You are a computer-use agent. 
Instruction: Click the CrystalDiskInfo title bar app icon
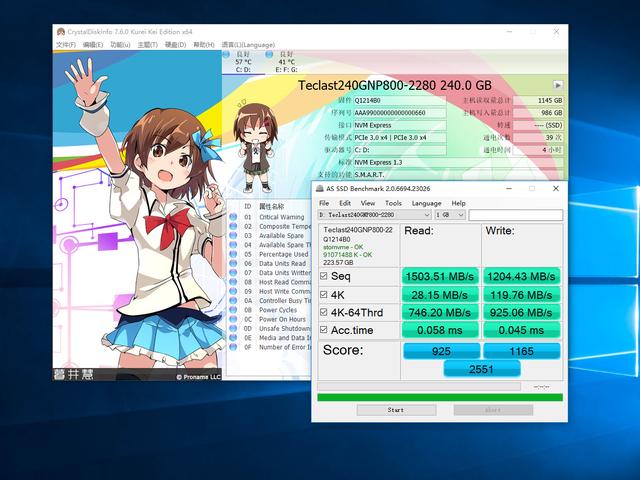point(59,31)
